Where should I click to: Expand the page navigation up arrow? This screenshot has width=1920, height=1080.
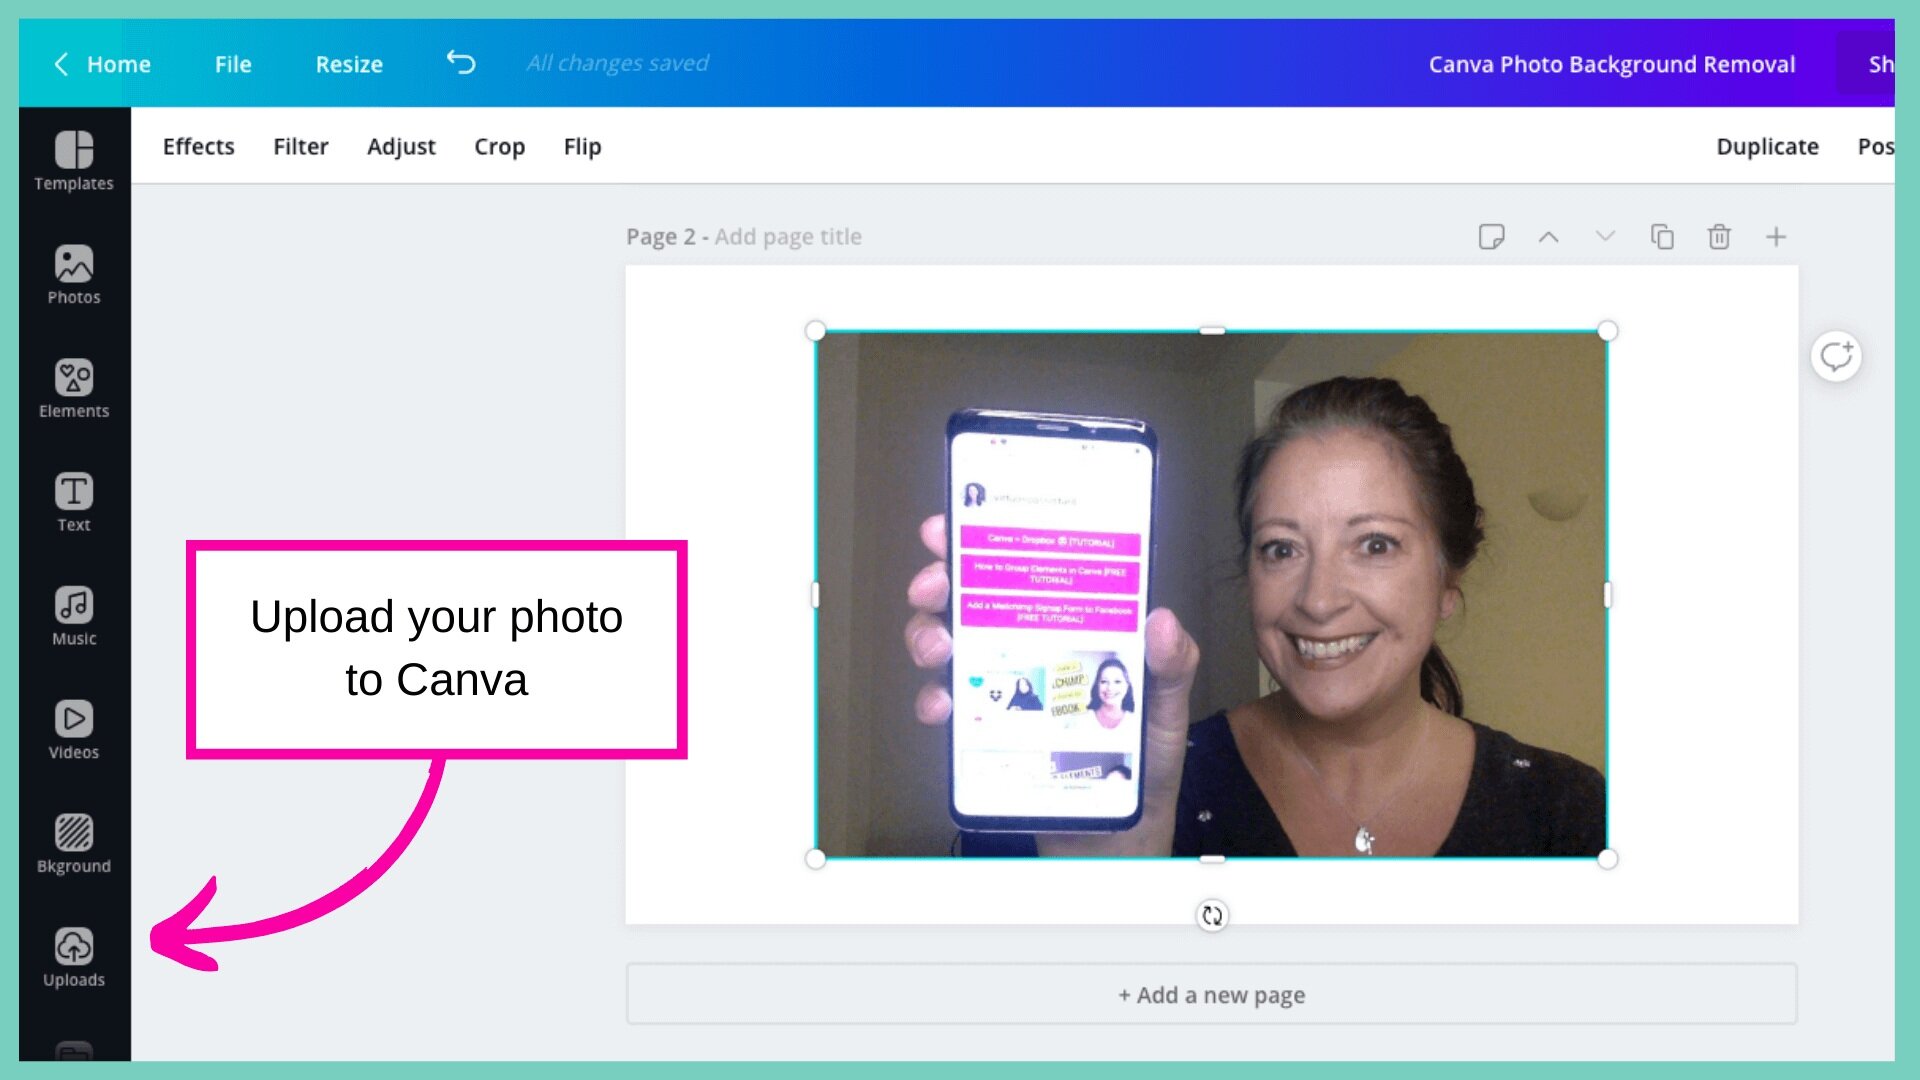point(1549,236)
